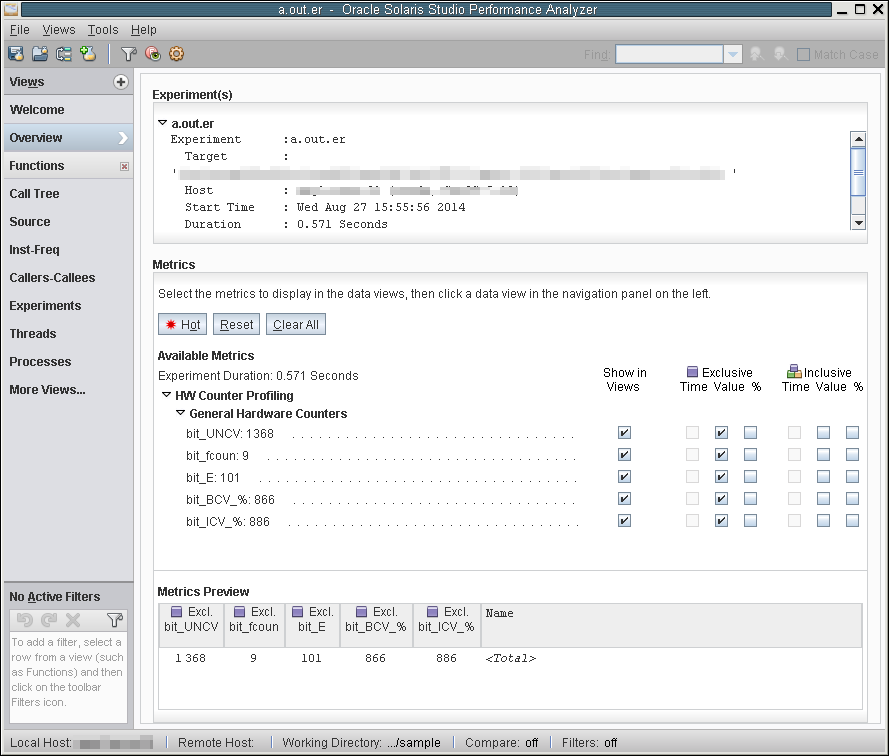Image resolution: width=889 pixels, height=756 pixels.
Task: Open the Help menu
Action: tap(143, 29)
